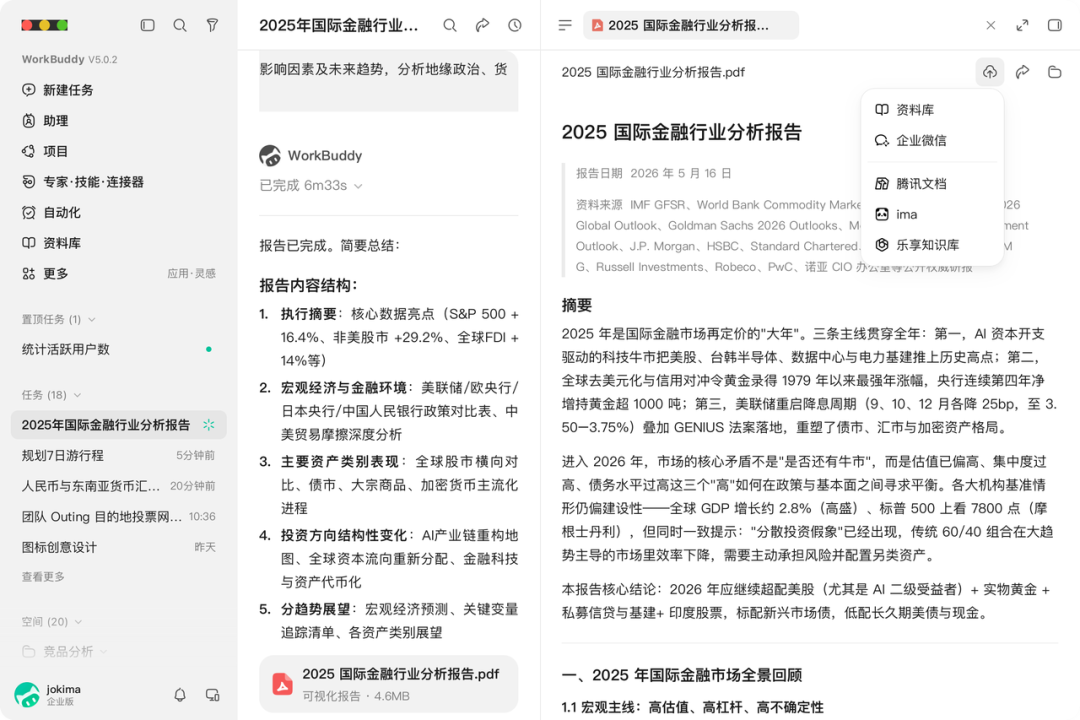
Task: Click the jokima user avatar
Action: [27, 695]
